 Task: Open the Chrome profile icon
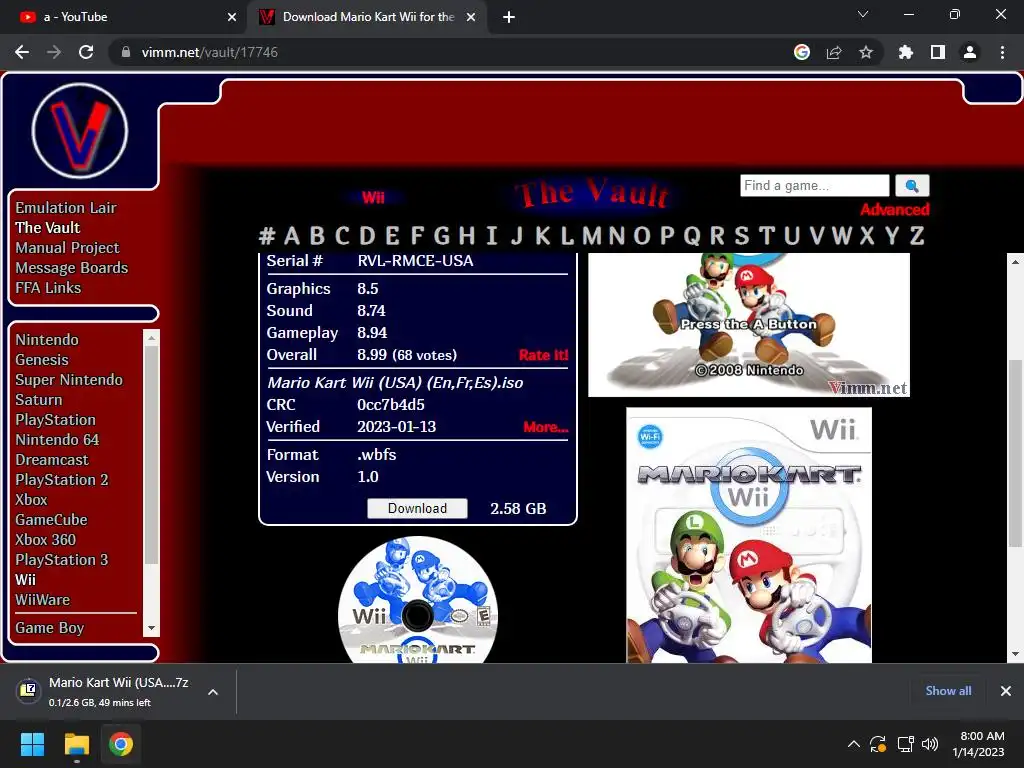[970, 52]
